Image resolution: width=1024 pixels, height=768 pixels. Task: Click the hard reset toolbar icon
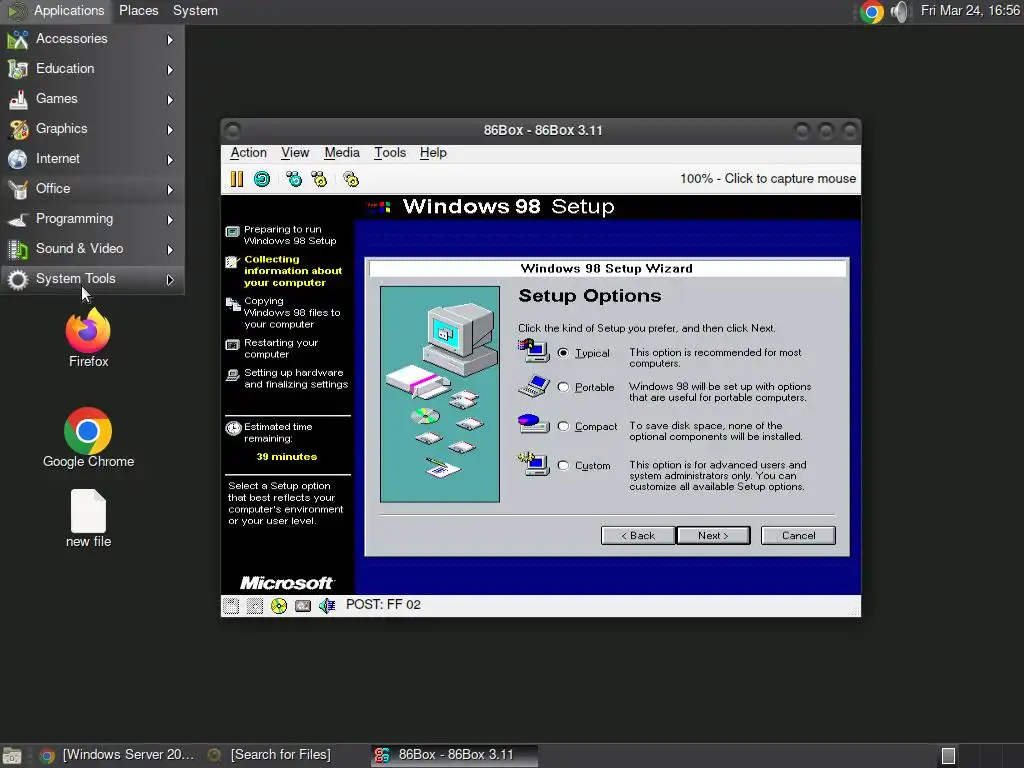262,179
